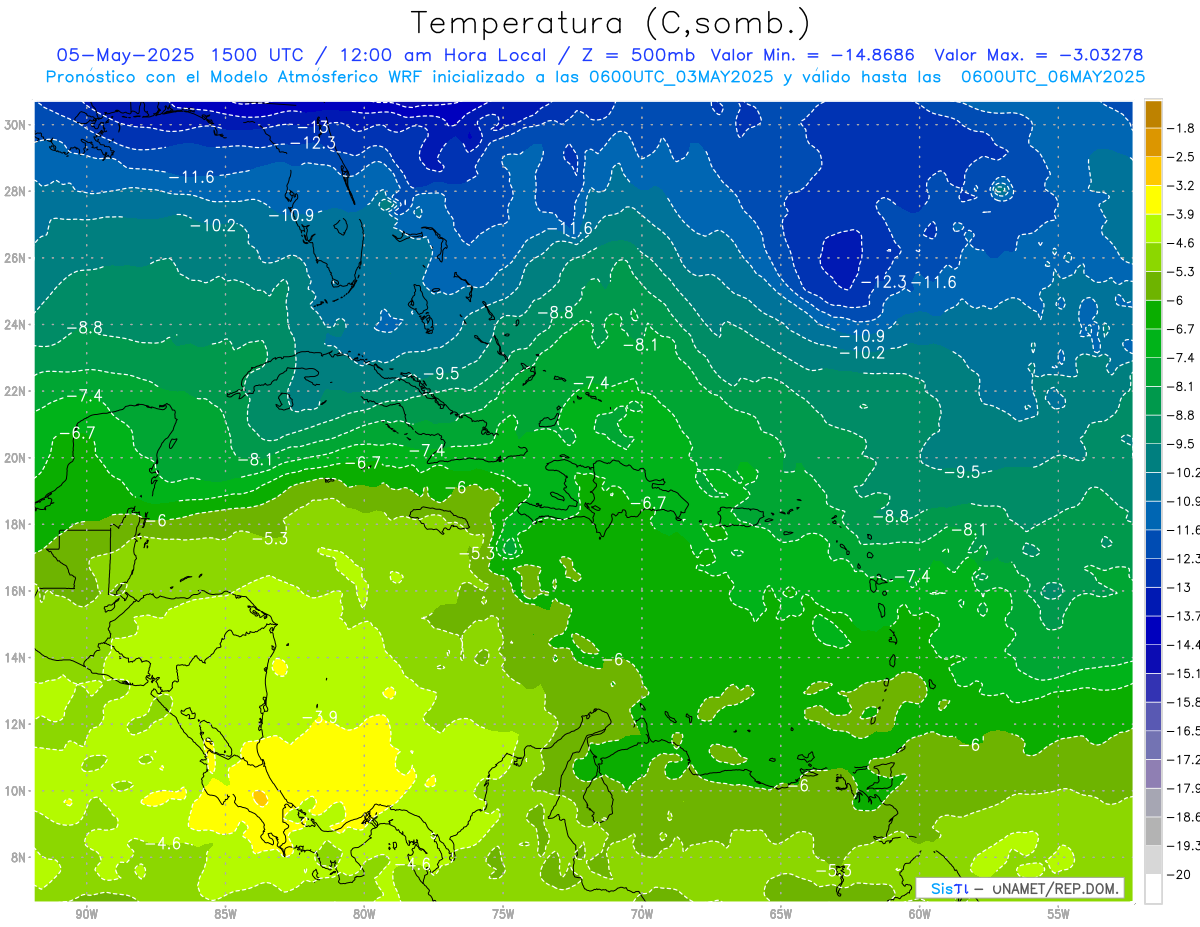1200x927 pixels.
Task: Click the orange legend swatch between -1.8 and -2.5
Action: [1153, 143]
